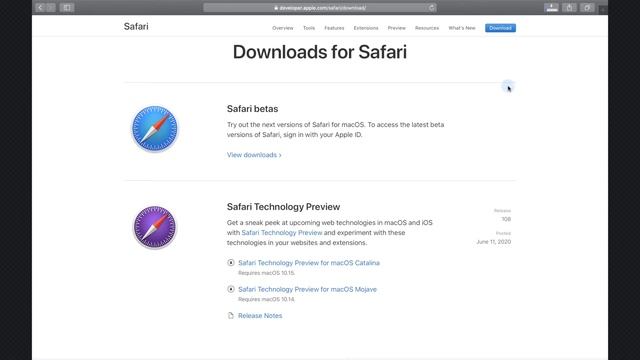The height and width of the screenshot is (360, 640).
Task: Click the blue Download button
Action: [x=500, y=28]
